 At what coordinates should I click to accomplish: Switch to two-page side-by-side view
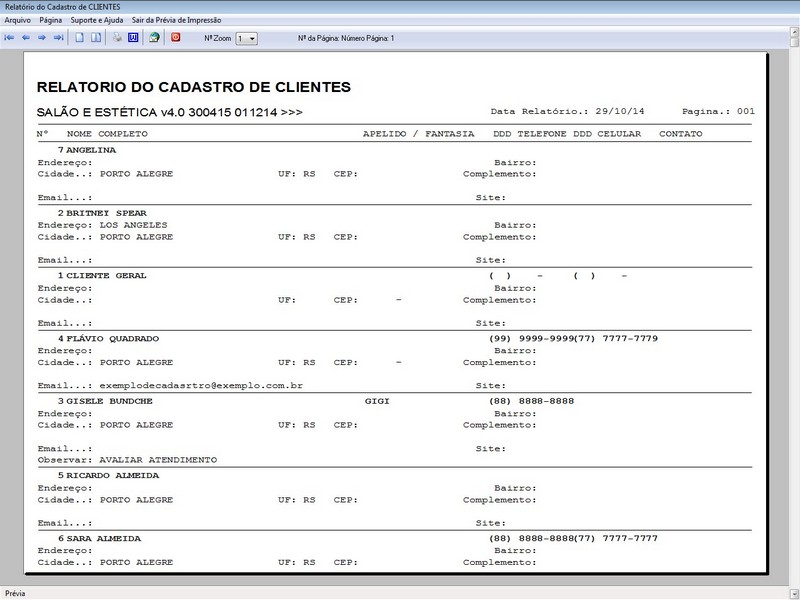point(96,38)
